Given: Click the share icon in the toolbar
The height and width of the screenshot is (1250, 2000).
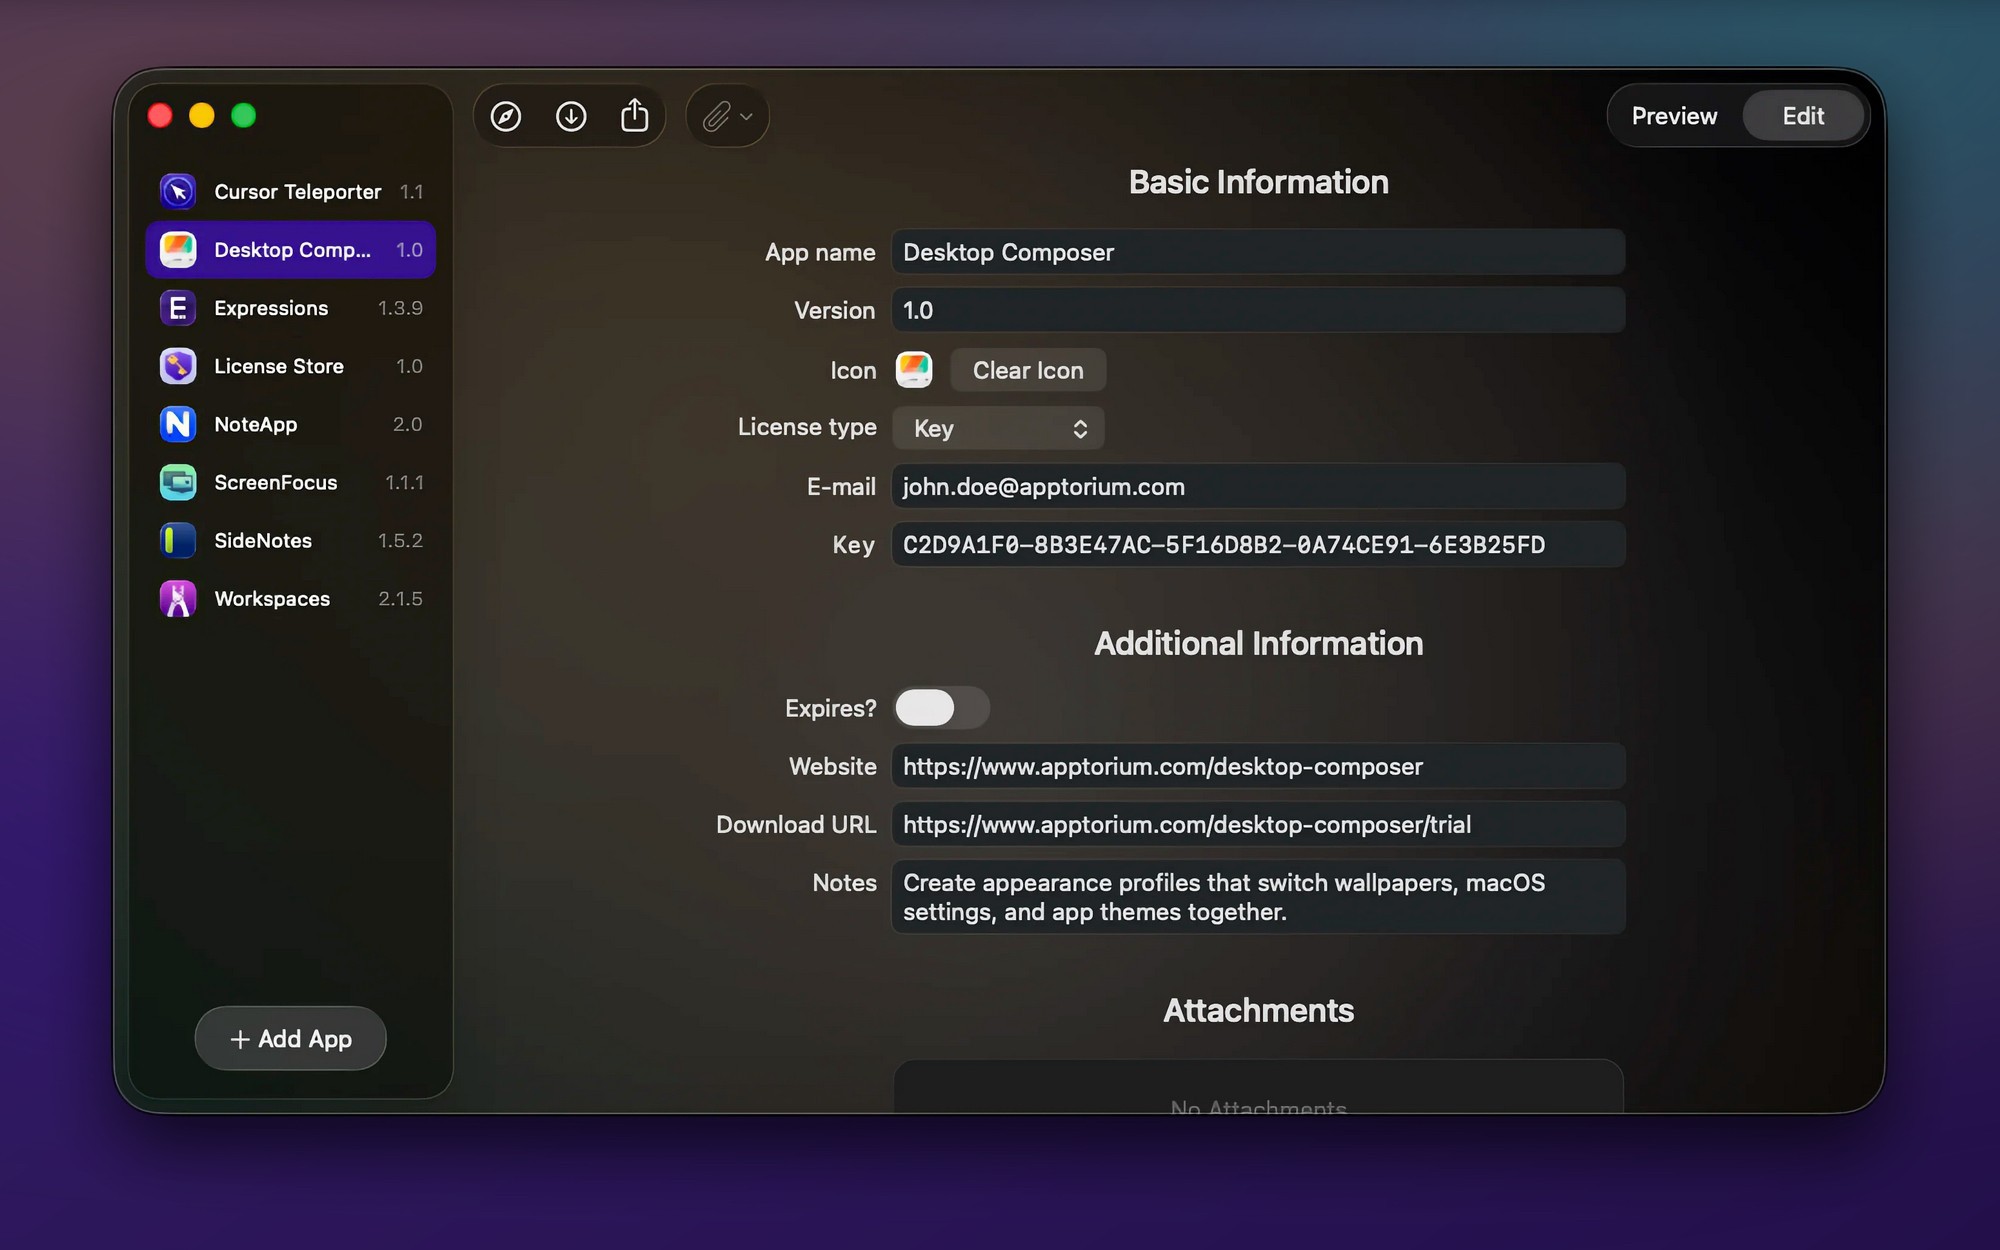Looking at the screenshot, I should click(x=635, y=116).
